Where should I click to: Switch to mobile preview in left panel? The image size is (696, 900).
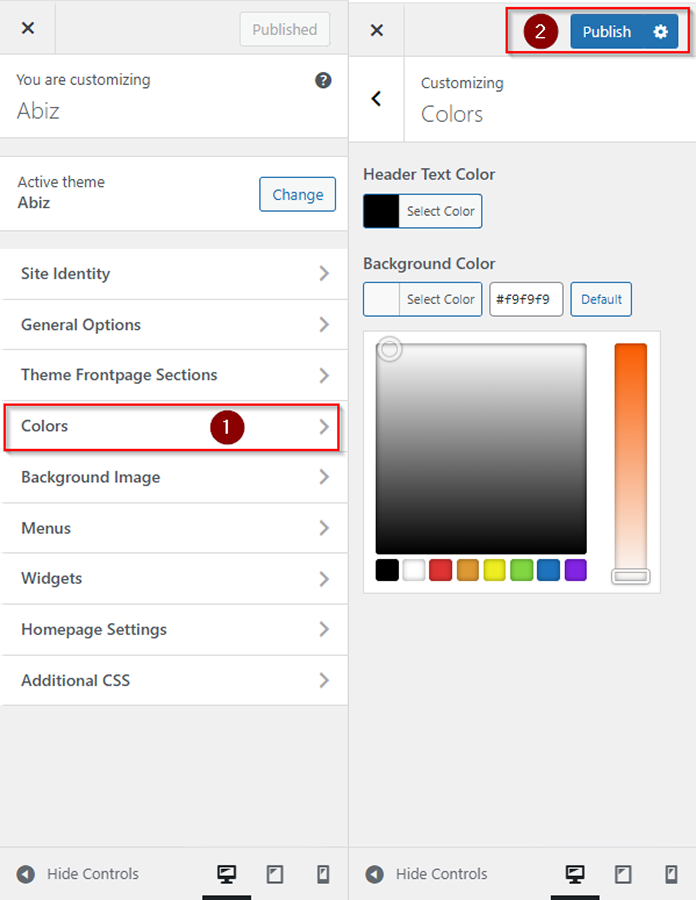323,874
